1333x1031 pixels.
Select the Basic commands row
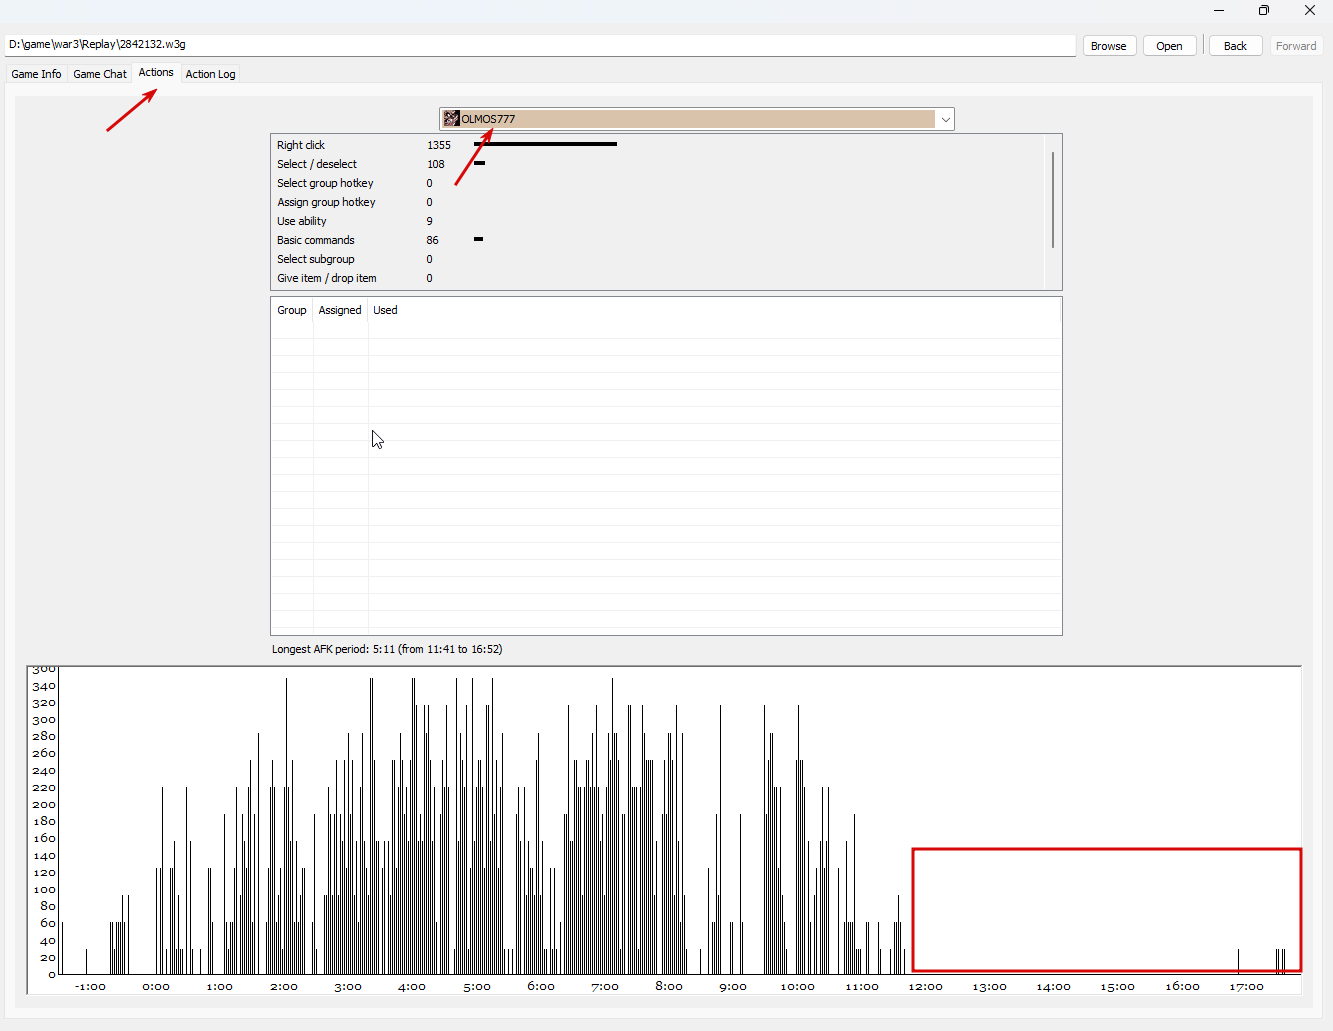658,240
